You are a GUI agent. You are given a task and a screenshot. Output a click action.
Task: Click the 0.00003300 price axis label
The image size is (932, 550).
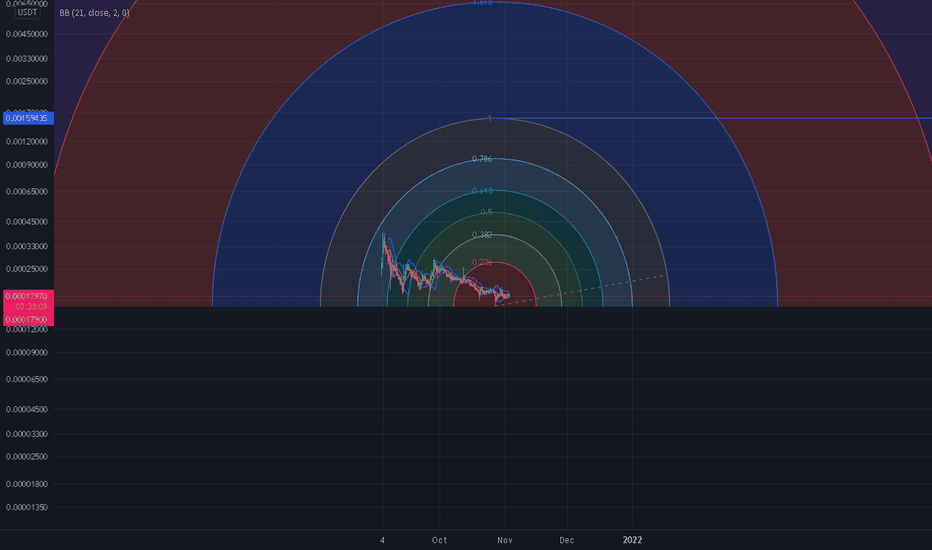[x=27, y=434]
